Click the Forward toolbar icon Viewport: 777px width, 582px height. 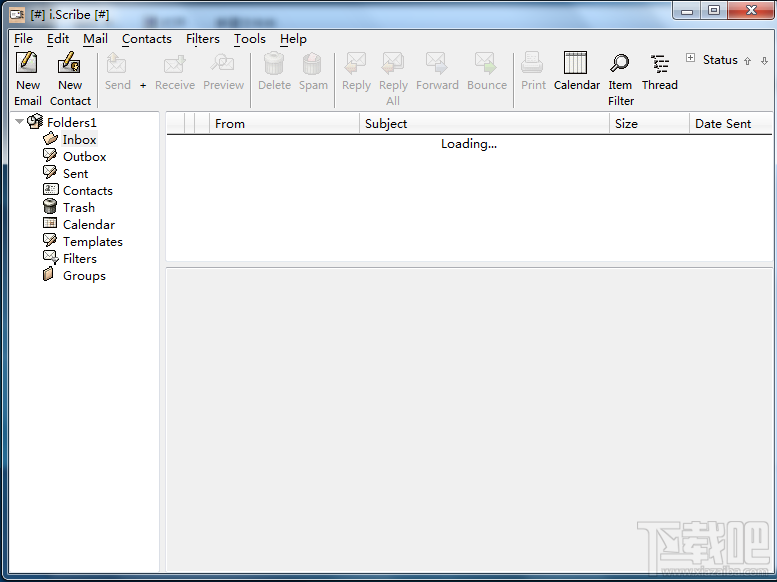coord(437,63)
